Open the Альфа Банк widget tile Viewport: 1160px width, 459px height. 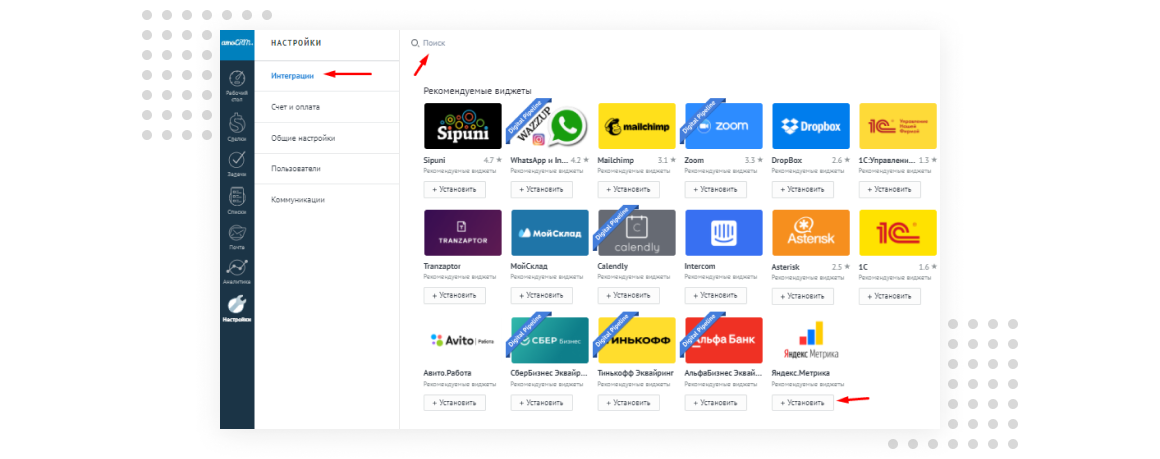pos(724,340)
